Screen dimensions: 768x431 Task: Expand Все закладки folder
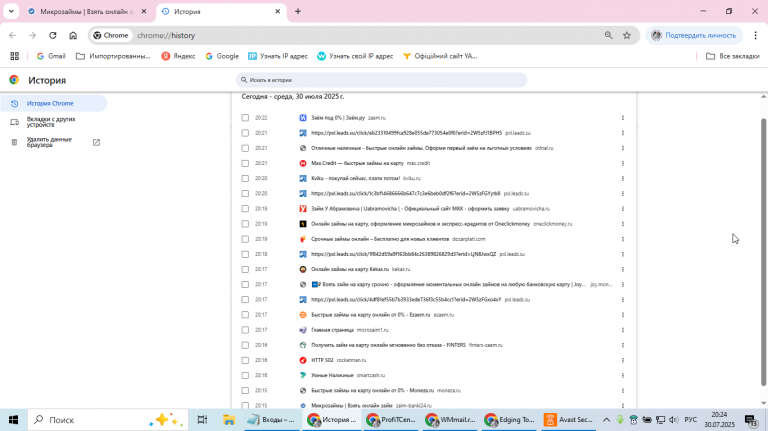point(732,56)
